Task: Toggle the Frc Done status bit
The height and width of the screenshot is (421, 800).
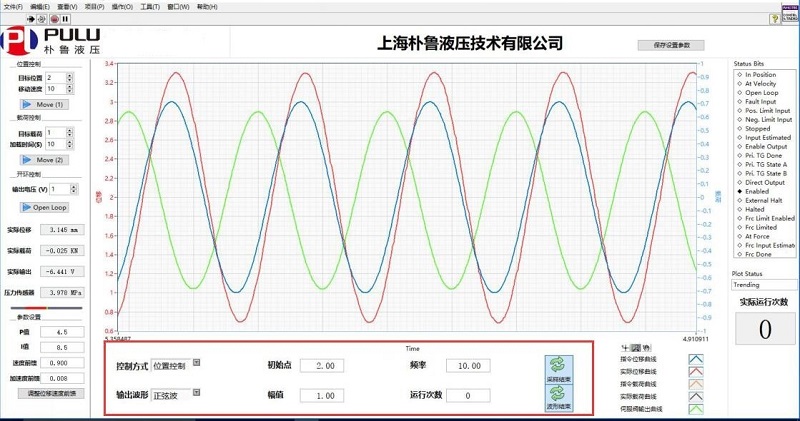Action: click(740, 254)
